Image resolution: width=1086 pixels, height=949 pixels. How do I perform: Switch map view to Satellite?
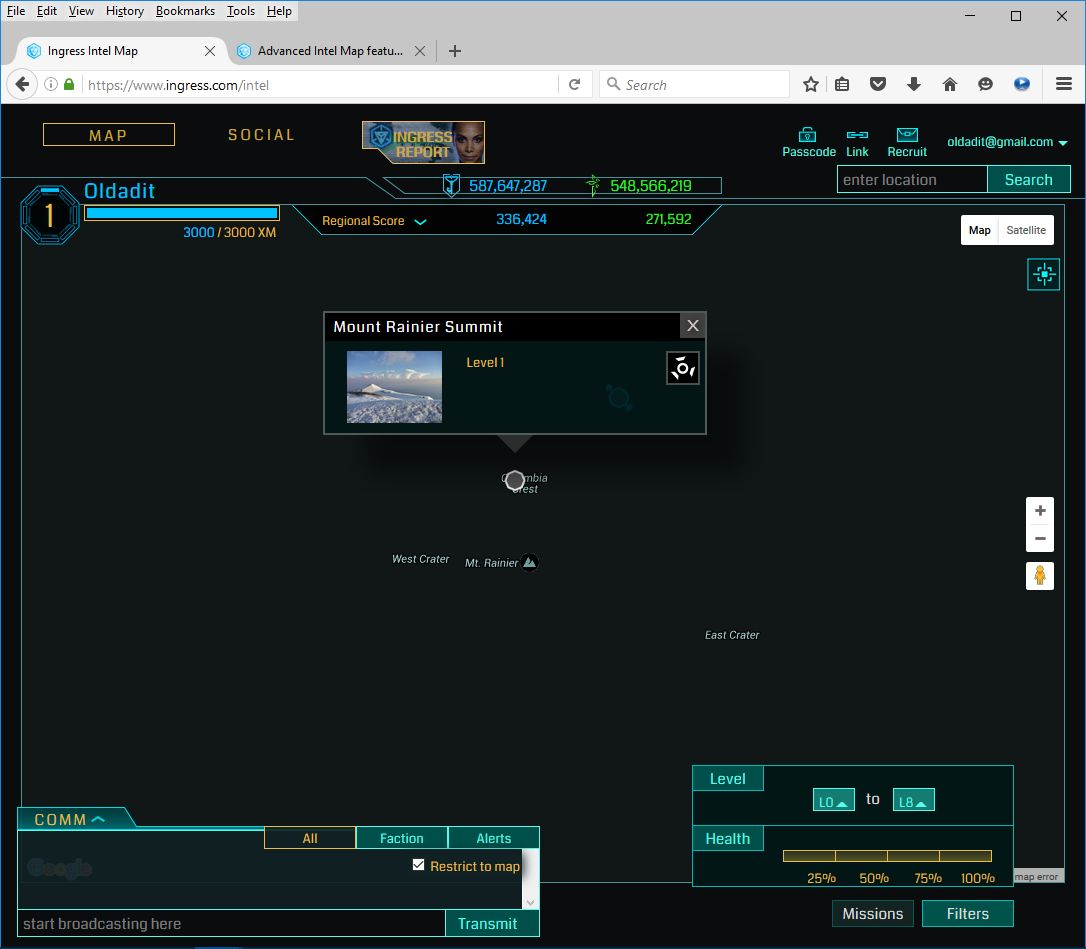coord(1026,230)
